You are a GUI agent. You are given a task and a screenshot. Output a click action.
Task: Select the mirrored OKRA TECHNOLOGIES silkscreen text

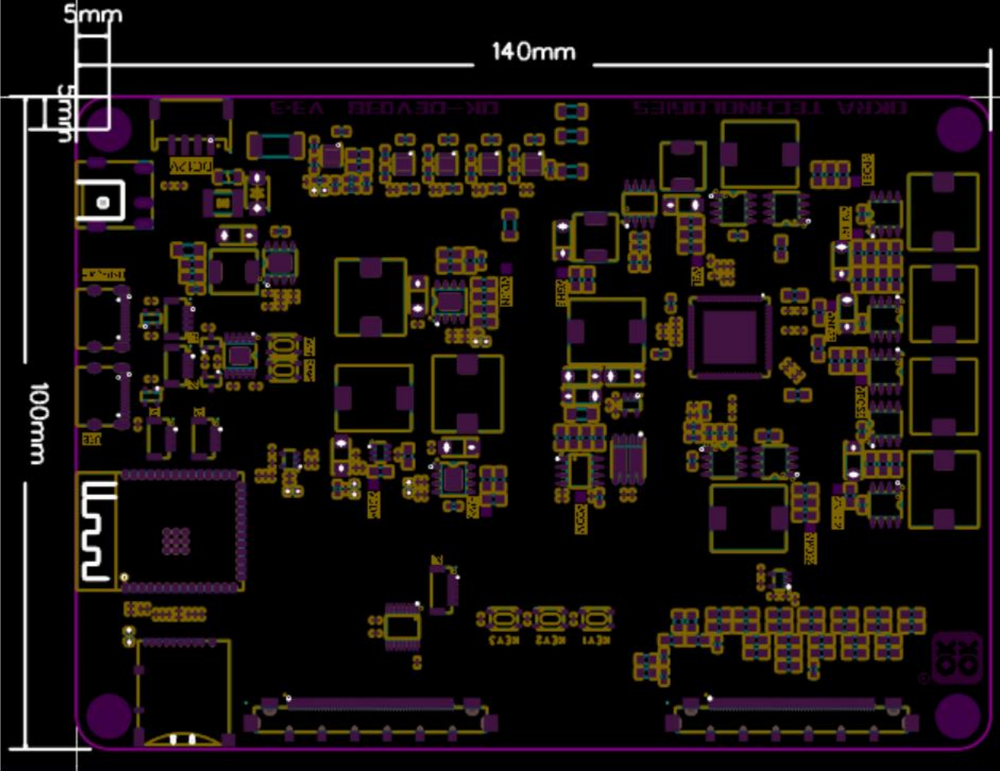pyautogui.click(x=770, y=108)
